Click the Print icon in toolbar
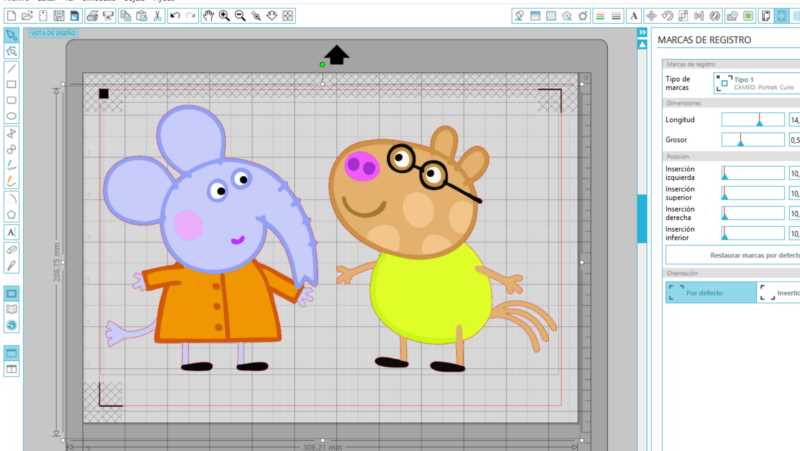 pos(92,16)
